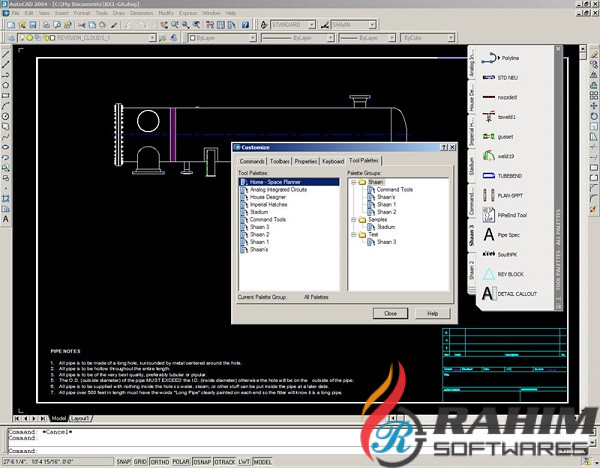
Task: Collapse the Shaan palette group folder
Action: pyautogui.click(x=354, y=182)
